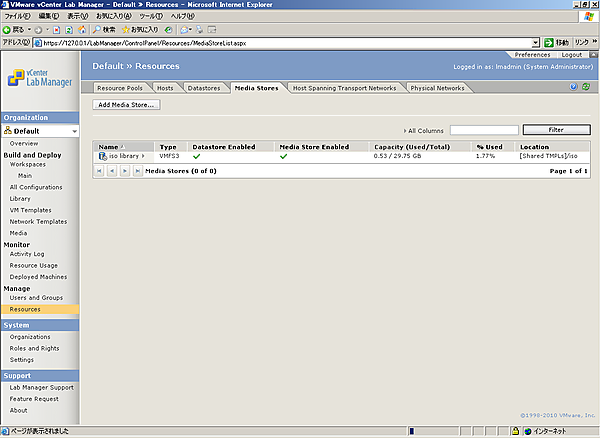This screenshot has height=438, width=600.
Task: Sort by % Used column header
Action: (x=489, y=147)
